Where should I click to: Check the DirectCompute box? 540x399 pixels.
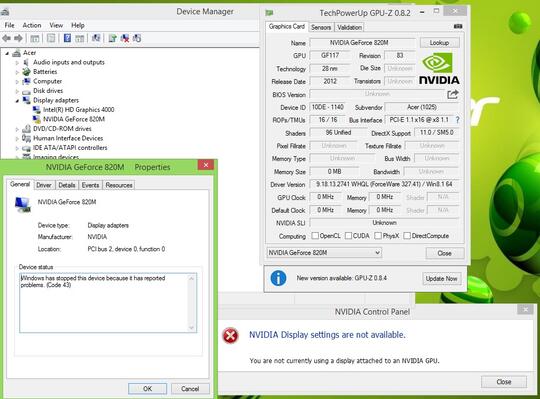click(407, 235)
